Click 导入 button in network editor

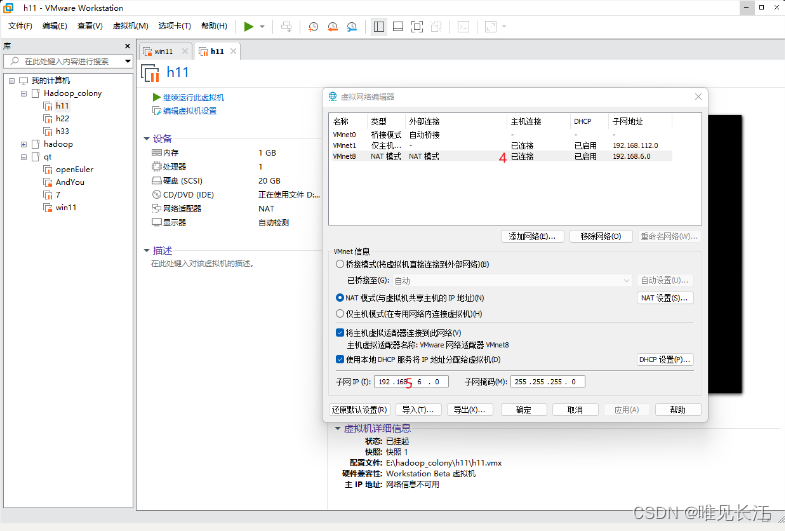pos(419,410)
